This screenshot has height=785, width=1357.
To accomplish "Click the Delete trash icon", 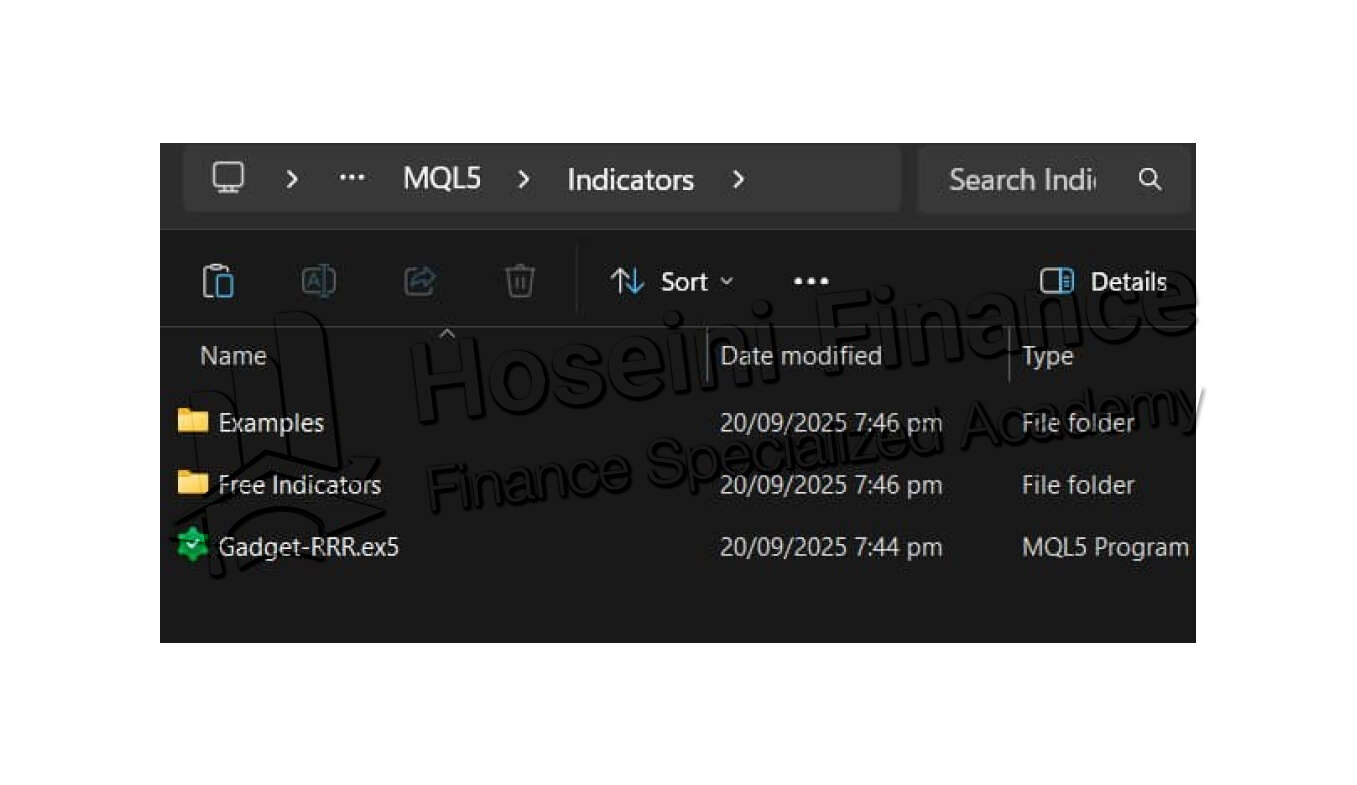I will pyautogui.click(x=519, y=282).
